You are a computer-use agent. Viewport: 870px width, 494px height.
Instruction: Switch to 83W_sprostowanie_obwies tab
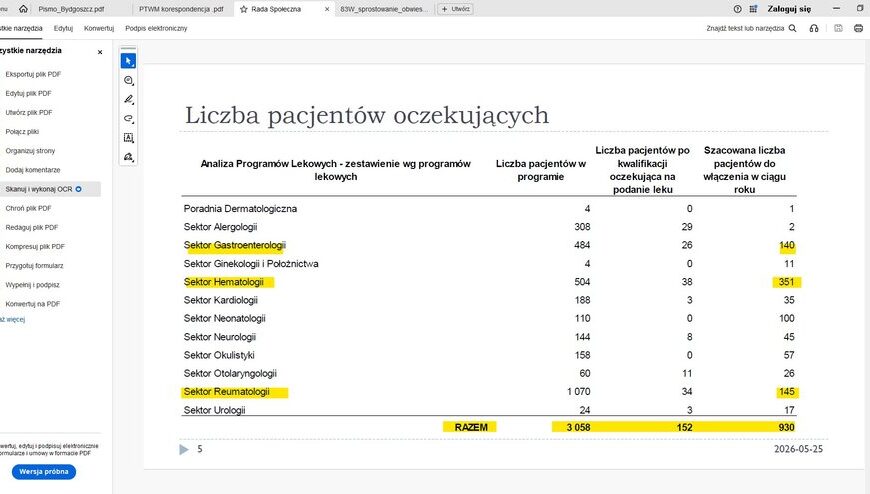[x=384, y=9]
